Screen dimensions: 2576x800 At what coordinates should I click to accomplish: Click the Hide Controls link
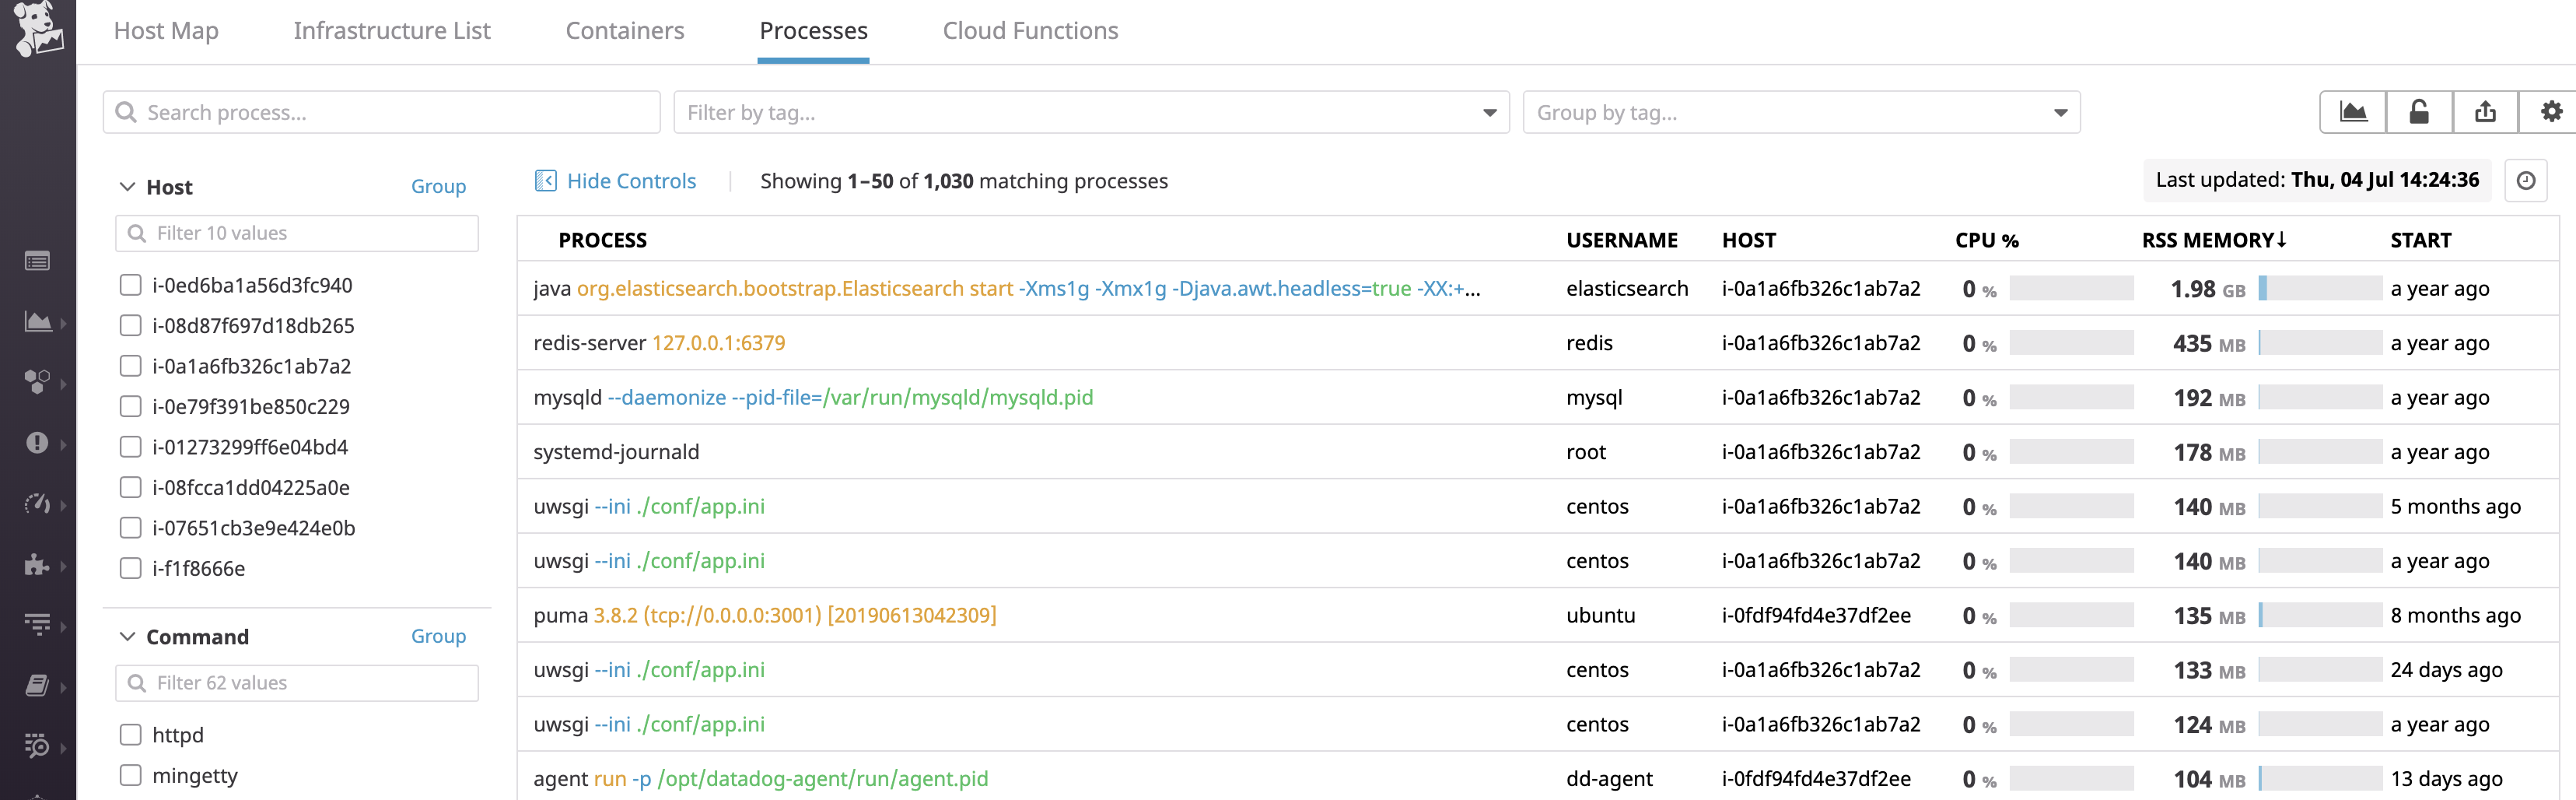[x=630, y=181]
